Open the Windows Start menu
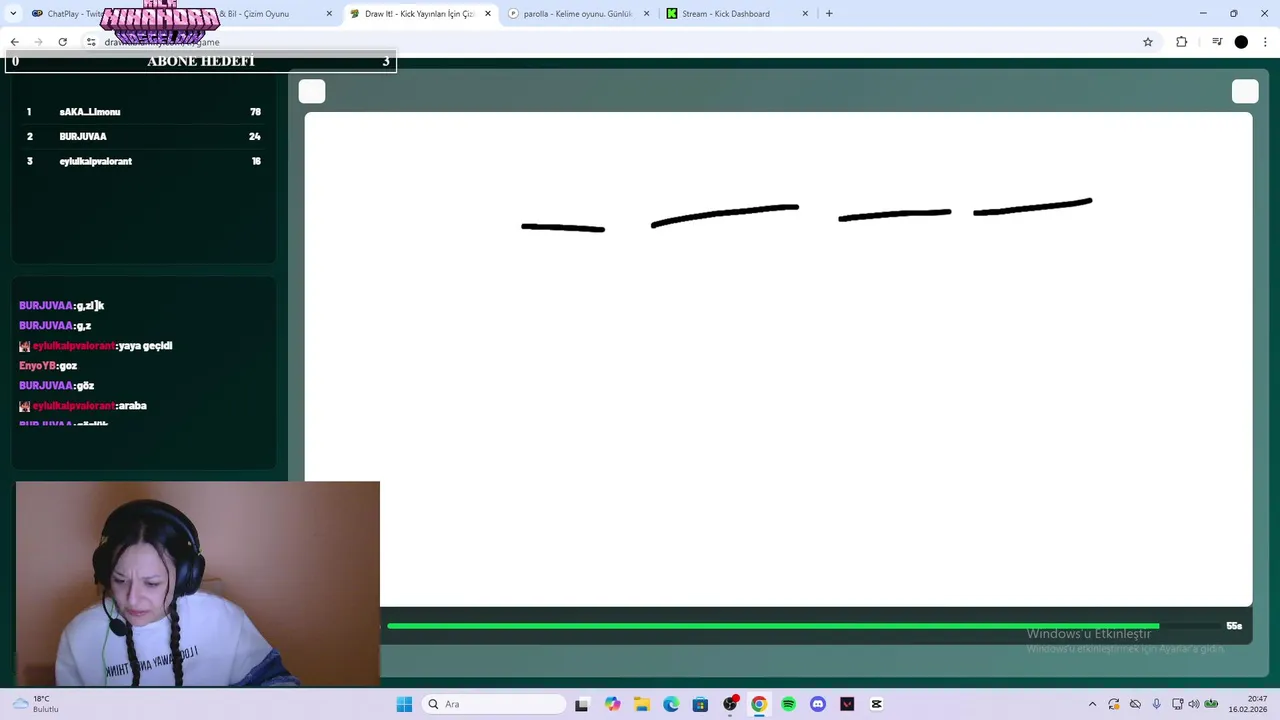 coord(404,704)
